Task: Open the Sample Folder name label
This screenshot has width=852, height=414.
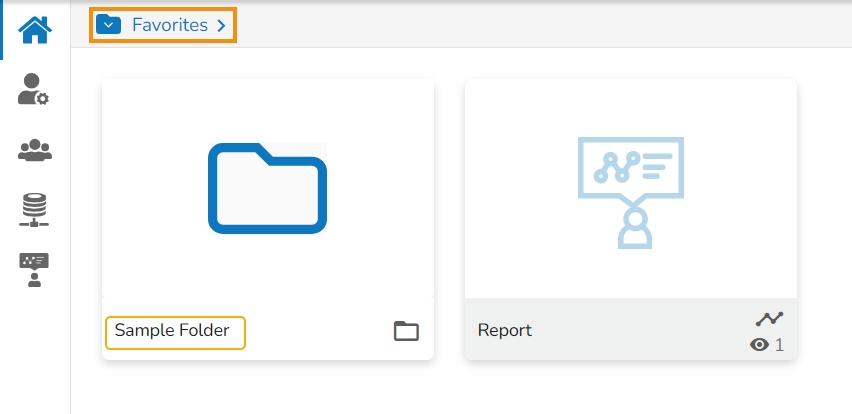Action: coord(173,331)
